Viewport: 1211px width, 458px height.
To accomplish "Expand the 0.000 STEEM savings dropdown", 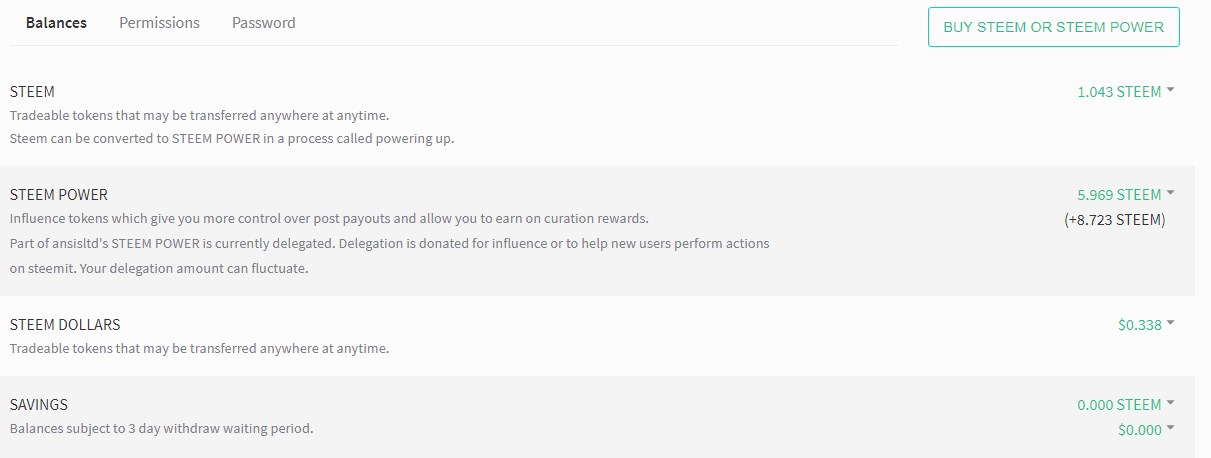I will coord(1118,405).
